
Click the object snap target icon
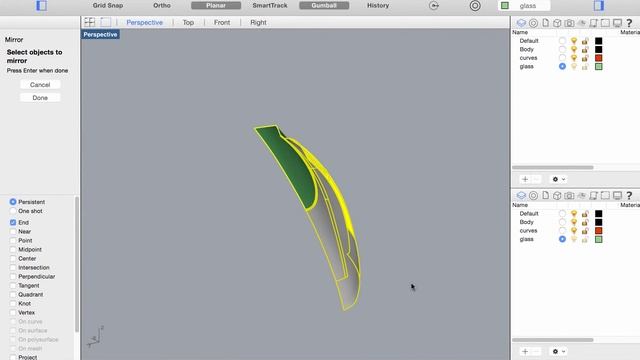pyautogui.click(x=475, y=6)
